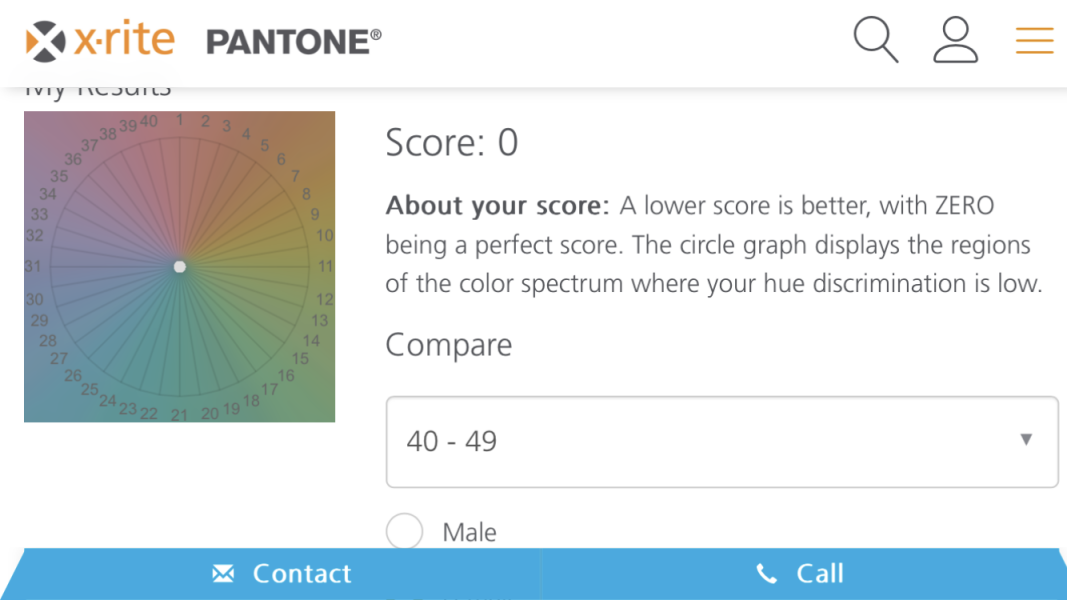
Task: Click the white center dot of the circle graph
Action: coord(180,267)
